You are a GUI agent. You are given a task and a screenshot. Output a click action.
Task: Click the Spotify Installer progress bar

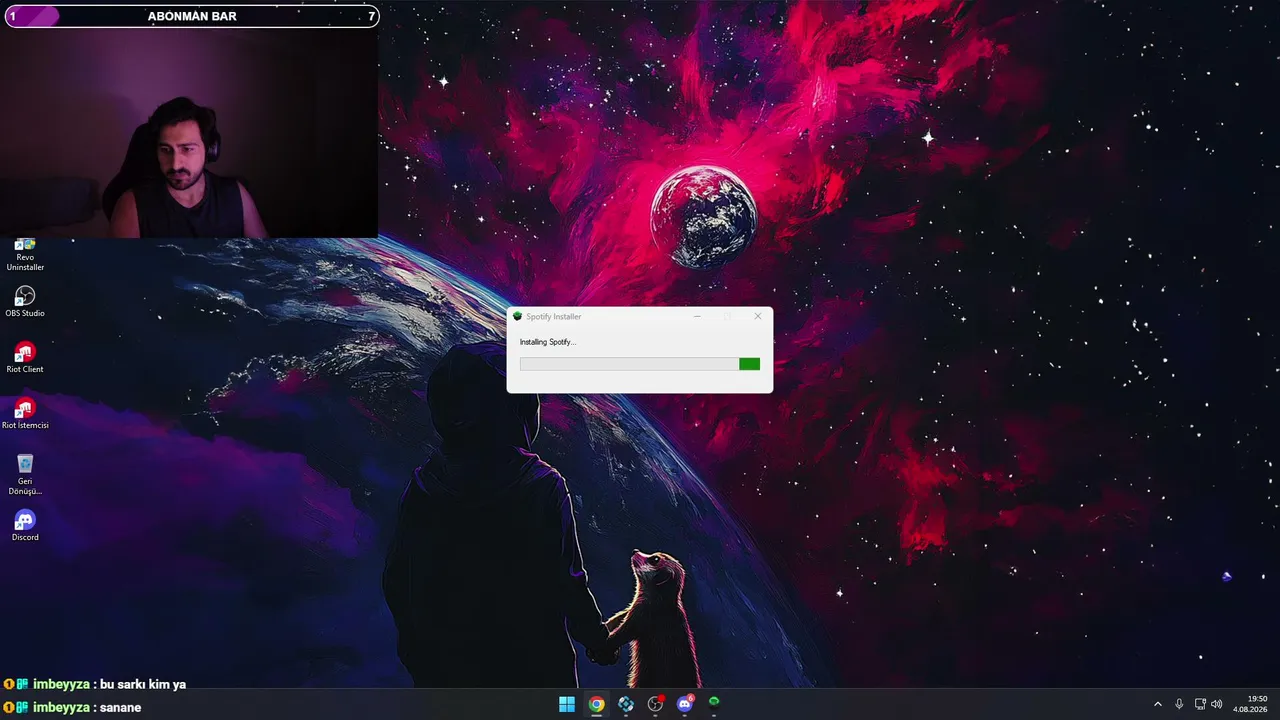(640, 364)
